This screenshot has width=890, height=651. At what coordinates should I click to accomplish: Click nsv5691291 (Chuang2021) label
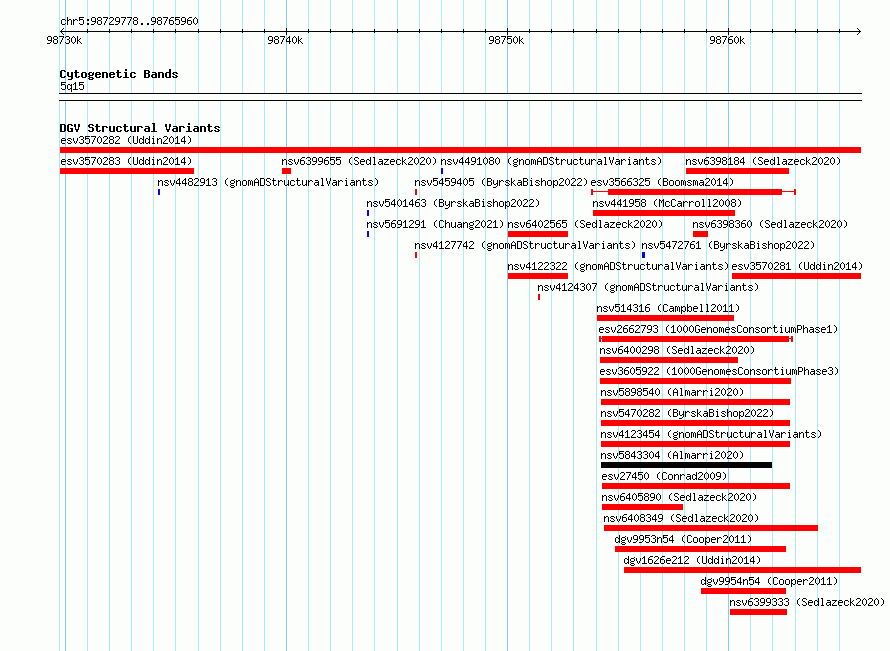click(435, 224)
